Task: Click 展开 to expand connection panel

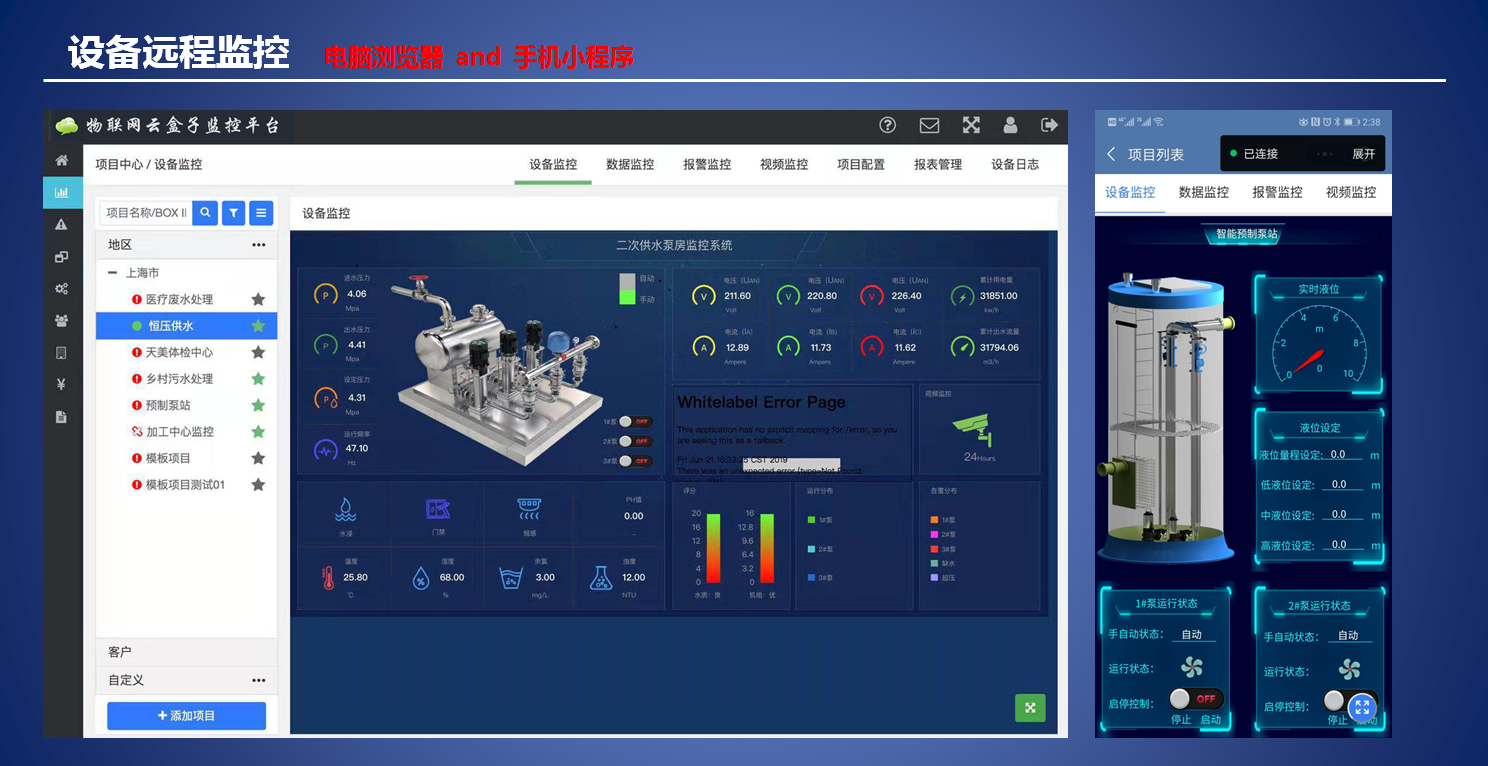Action: click(1363, 154)
